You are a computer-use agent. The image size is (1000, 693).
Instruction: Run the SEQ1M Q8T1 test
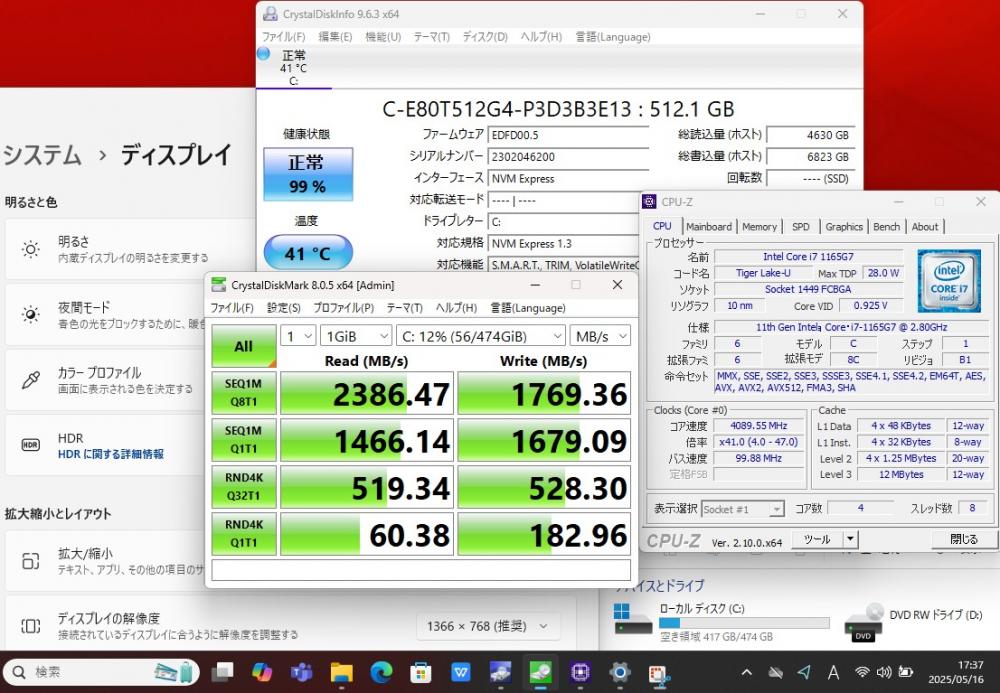pos(244,393)
